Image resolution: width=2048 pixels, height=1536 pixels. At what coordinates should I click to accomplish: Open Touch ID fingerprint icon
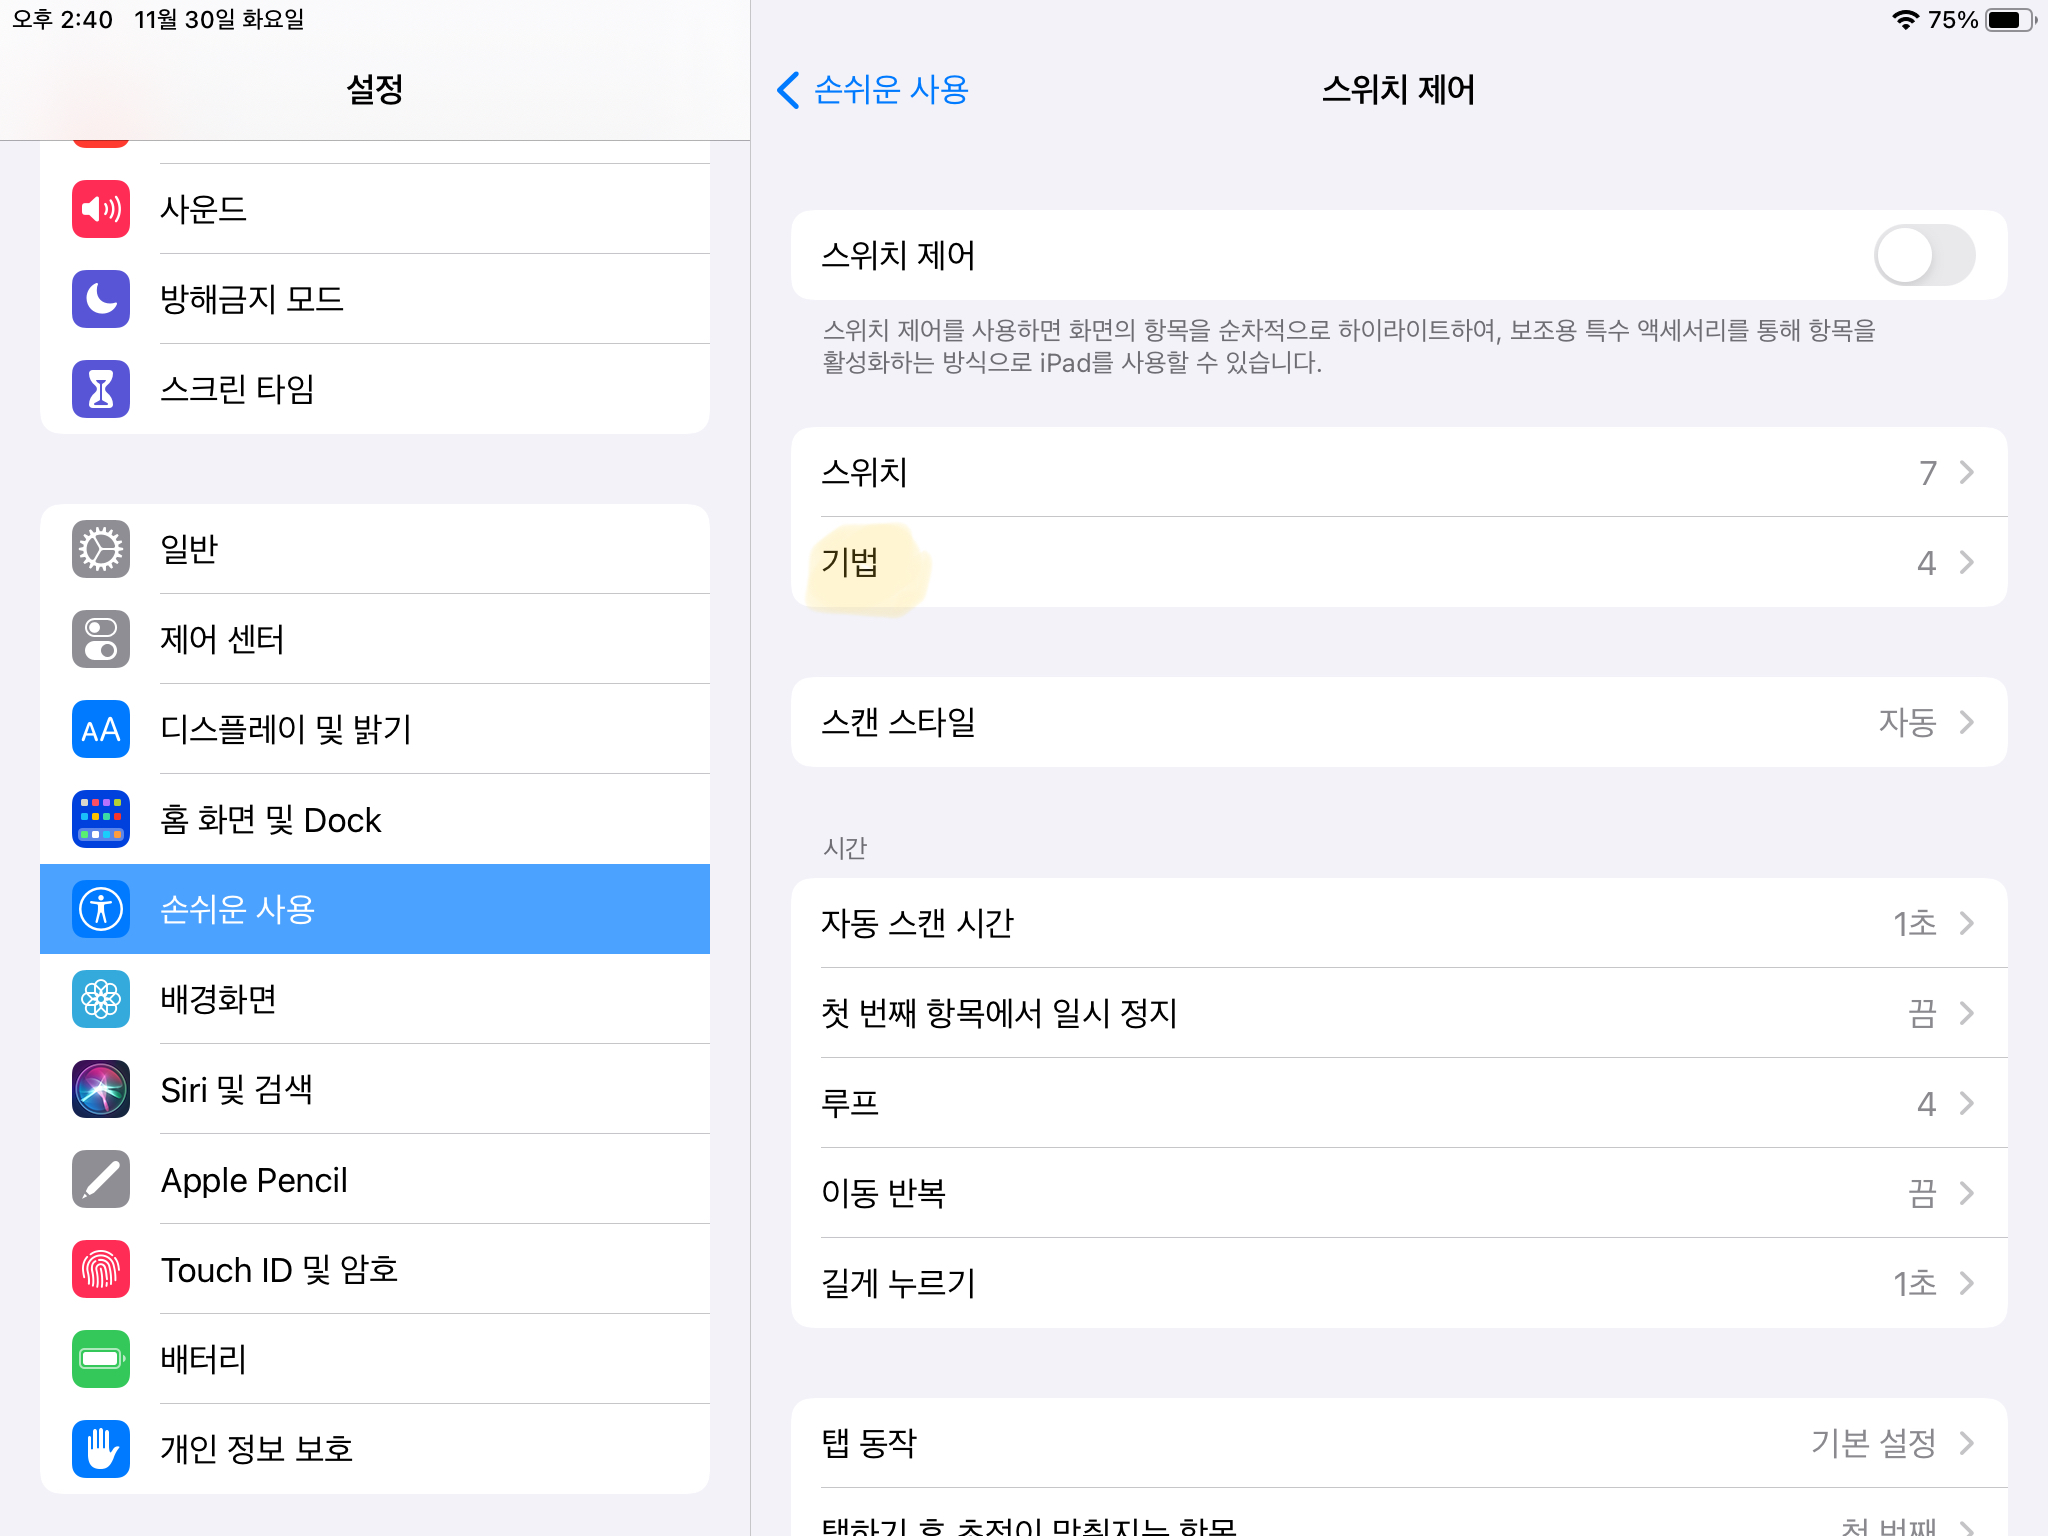[101, 1269]
